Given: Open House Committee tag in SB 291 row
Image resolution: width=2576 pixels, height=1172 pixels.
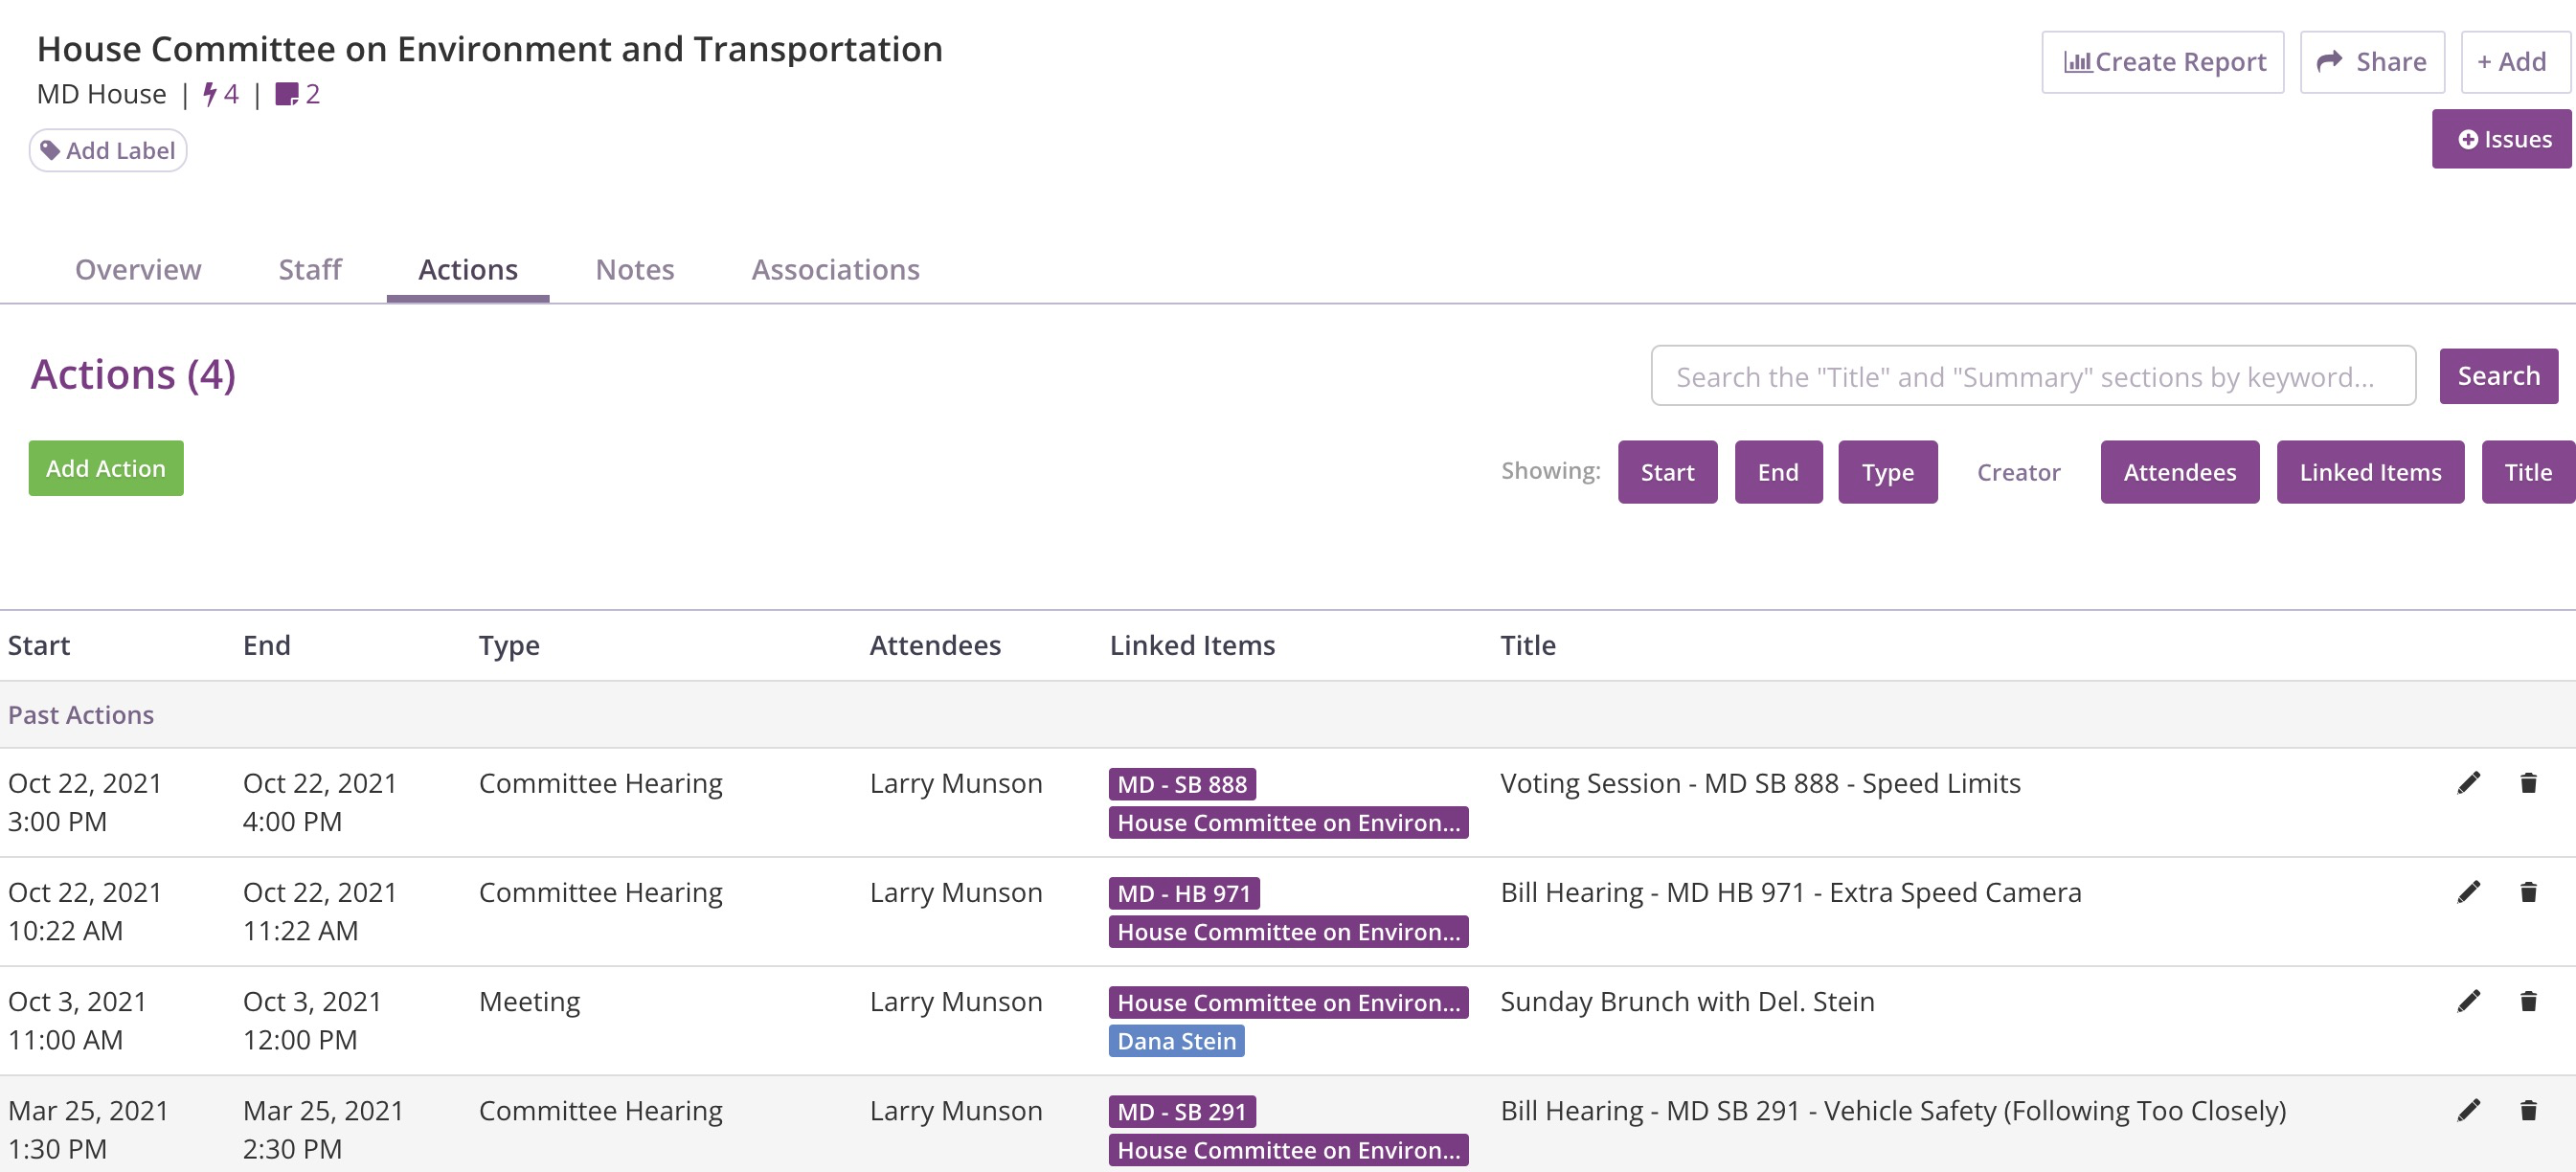Looking at the screenshot, I should point(1288,1150).
